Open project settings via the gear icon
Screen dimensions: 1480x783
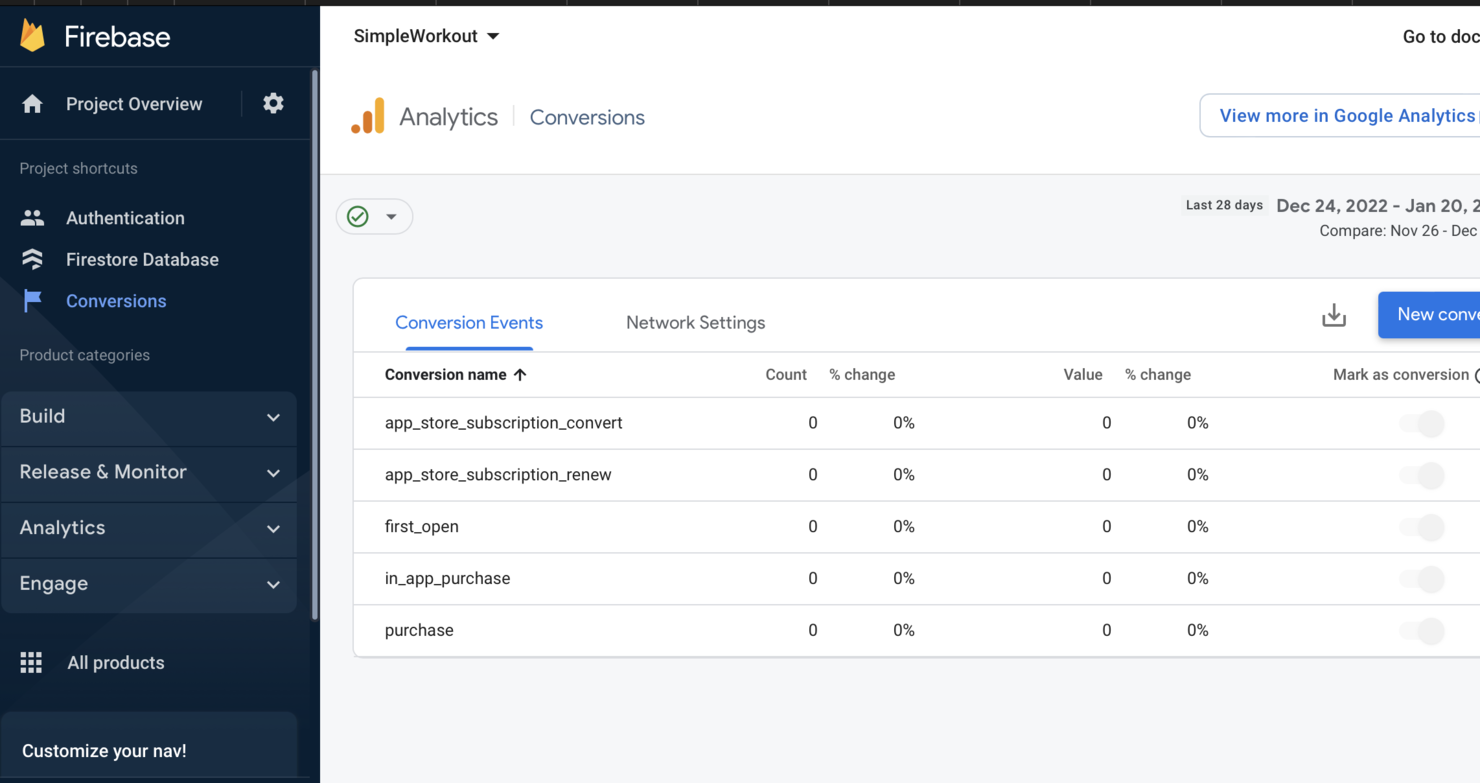pyautogui.click(x=273, y=103)
